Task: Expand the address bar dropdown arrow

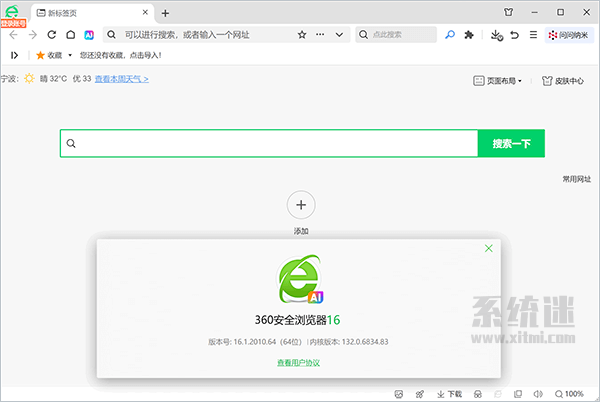Action: (x=340, y=34)
